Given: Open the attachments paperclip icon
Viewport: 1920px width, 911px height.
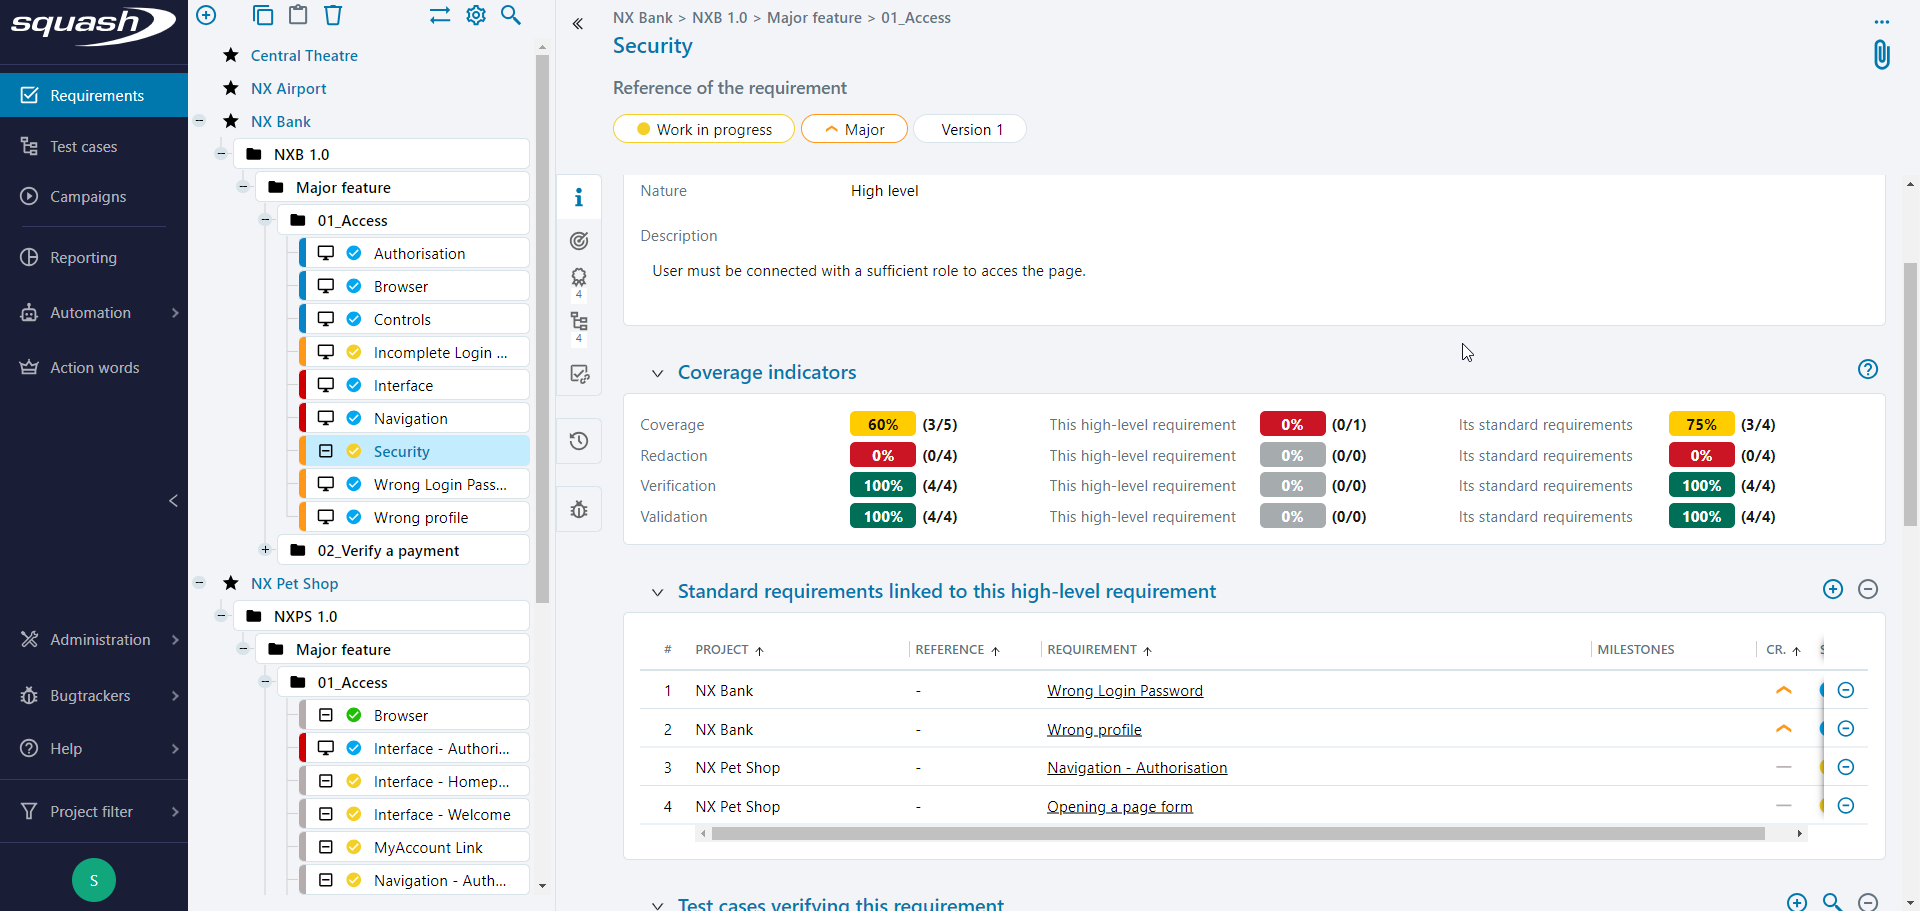Looking at the screenshot, I should (x=1882, y=54).
